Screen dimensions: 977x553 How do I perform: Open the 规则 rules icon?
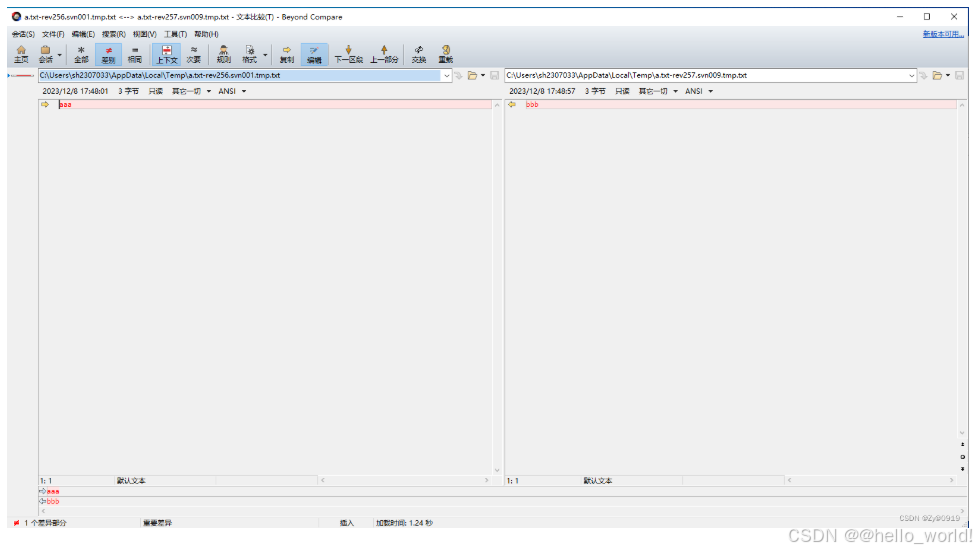[x=224, y=54]
